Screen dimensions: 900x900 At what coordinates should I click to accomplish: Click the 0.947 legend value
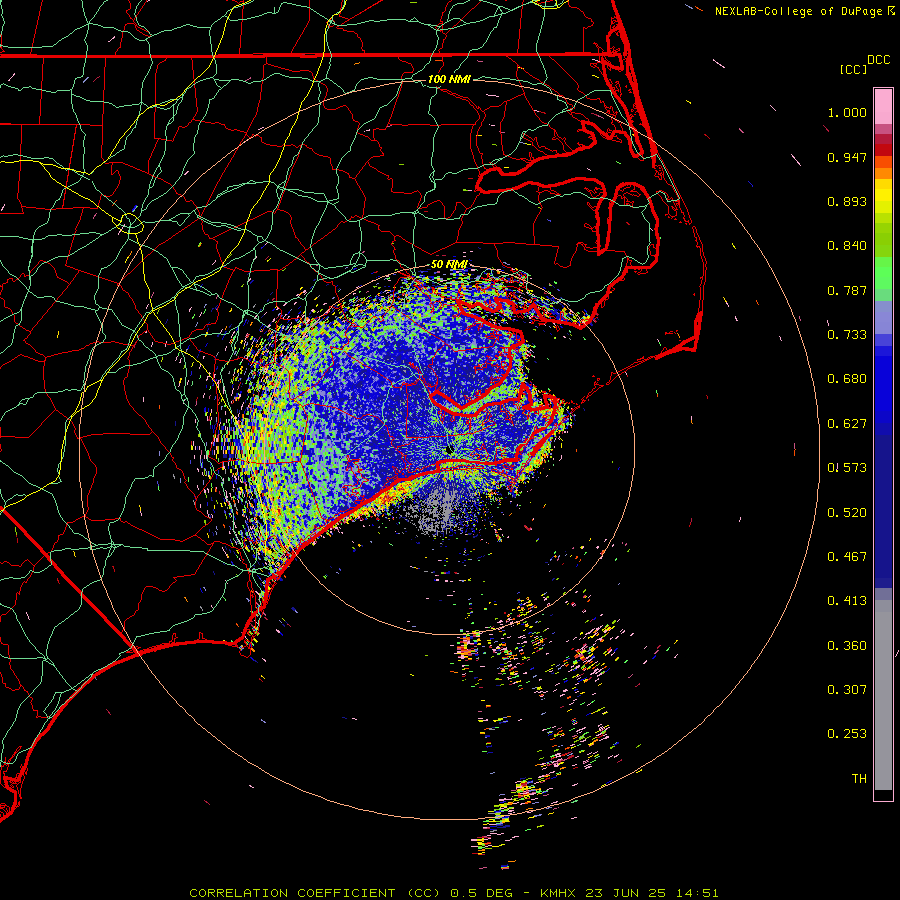(x=847, y=157)
